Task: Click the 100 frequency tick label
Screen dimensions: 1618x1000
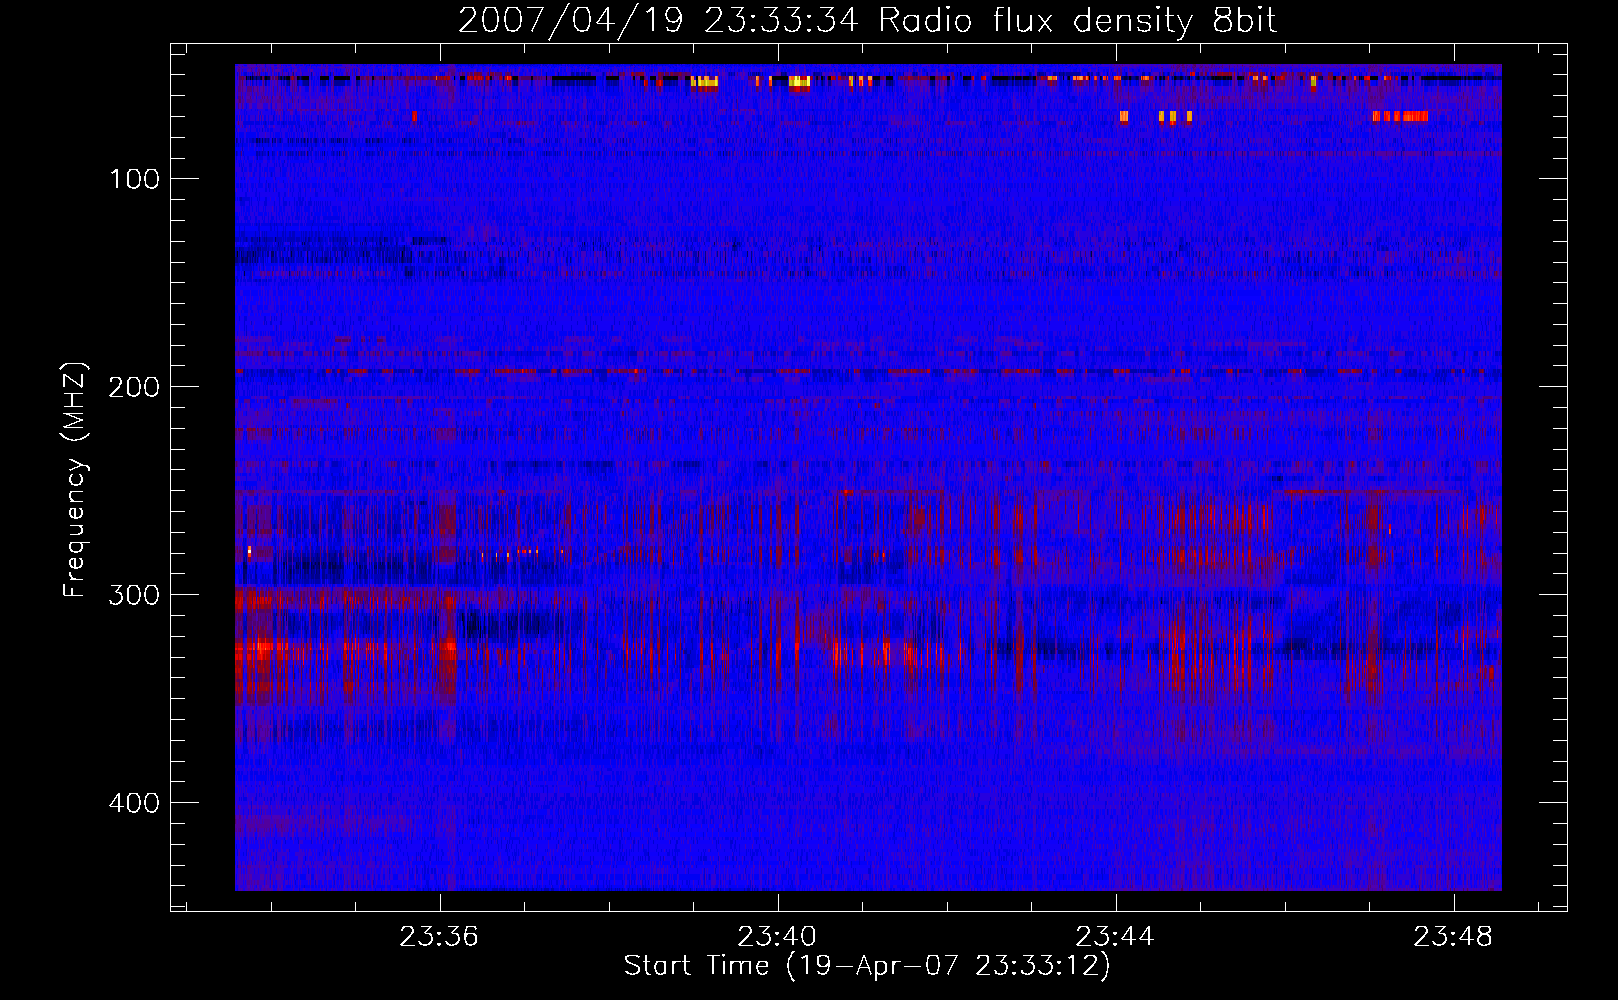Action: coord(135,180)
